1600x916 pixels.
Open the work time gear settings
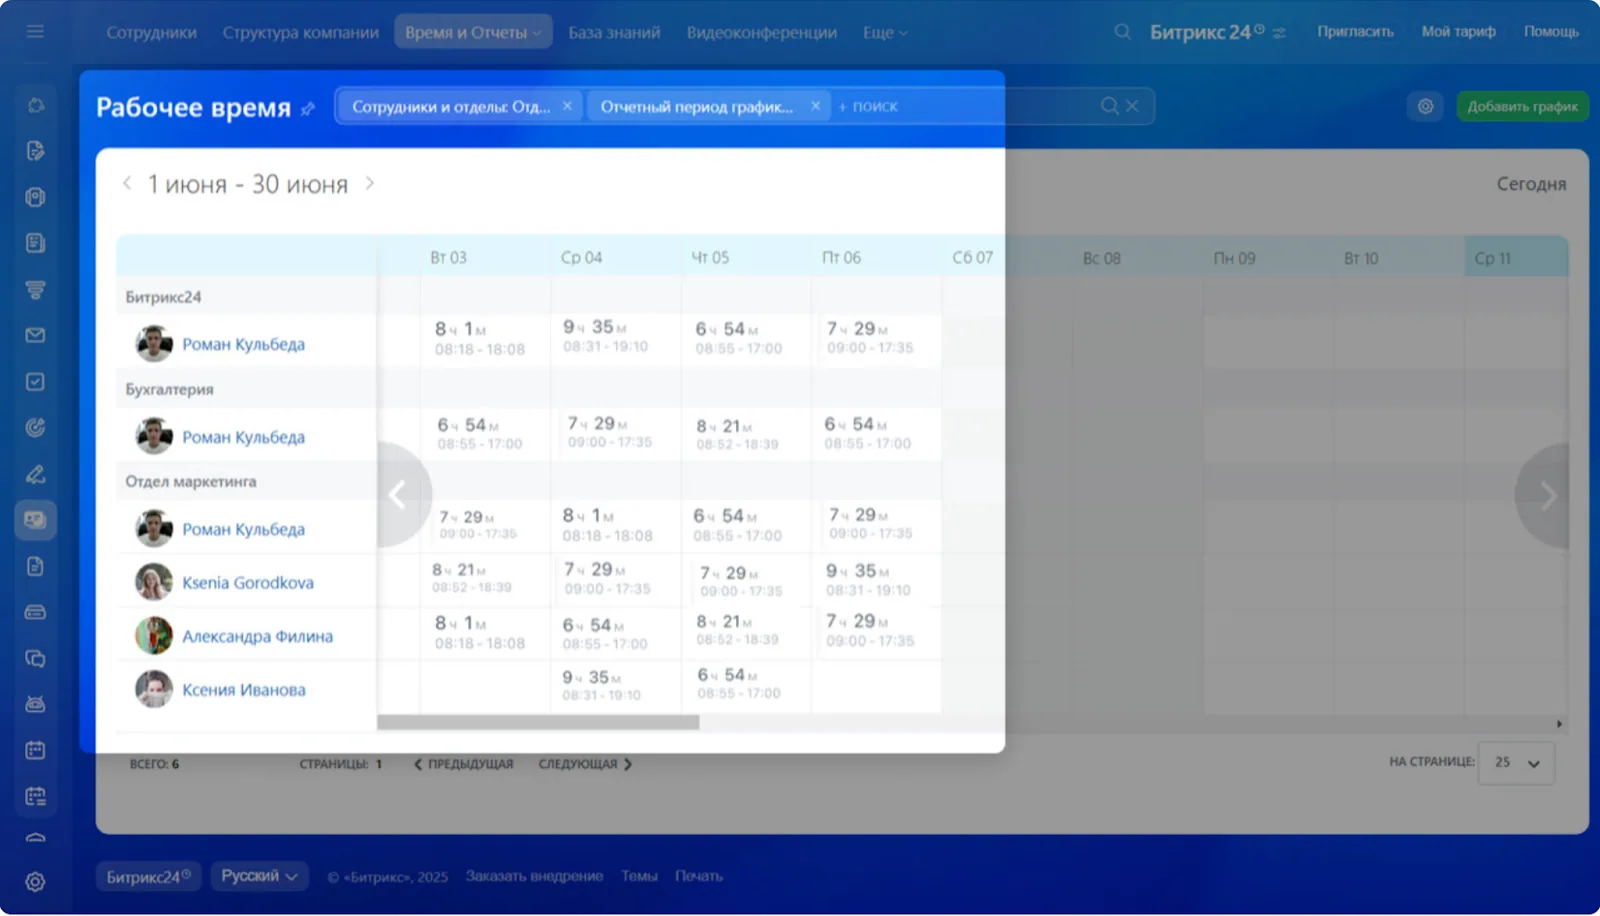click(1425, 106)
